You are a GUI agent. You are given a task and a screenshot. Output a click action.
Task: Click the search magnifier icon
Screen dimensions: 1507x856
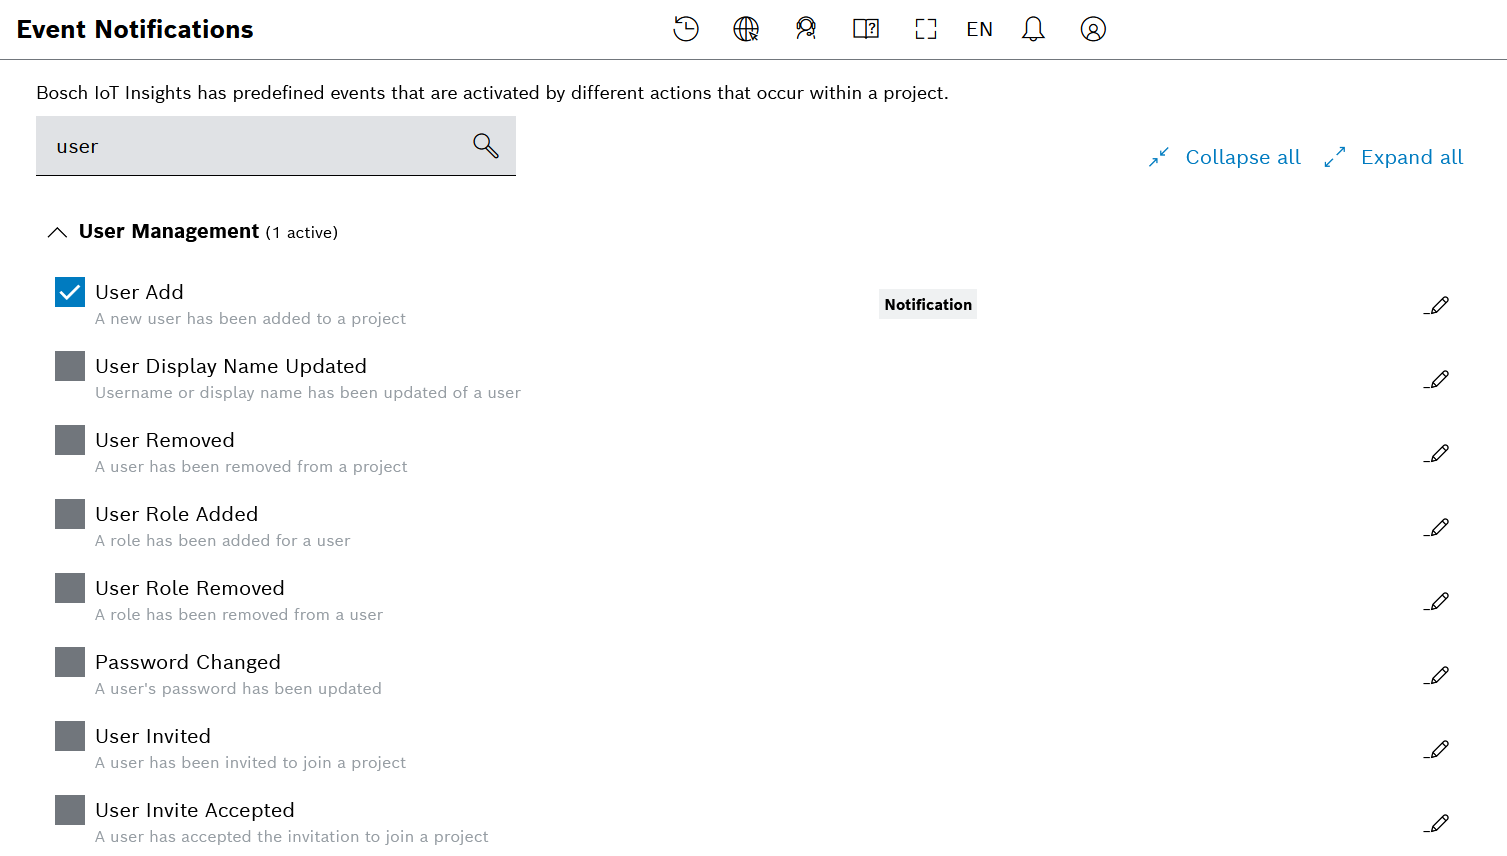[x=486, y=146]
